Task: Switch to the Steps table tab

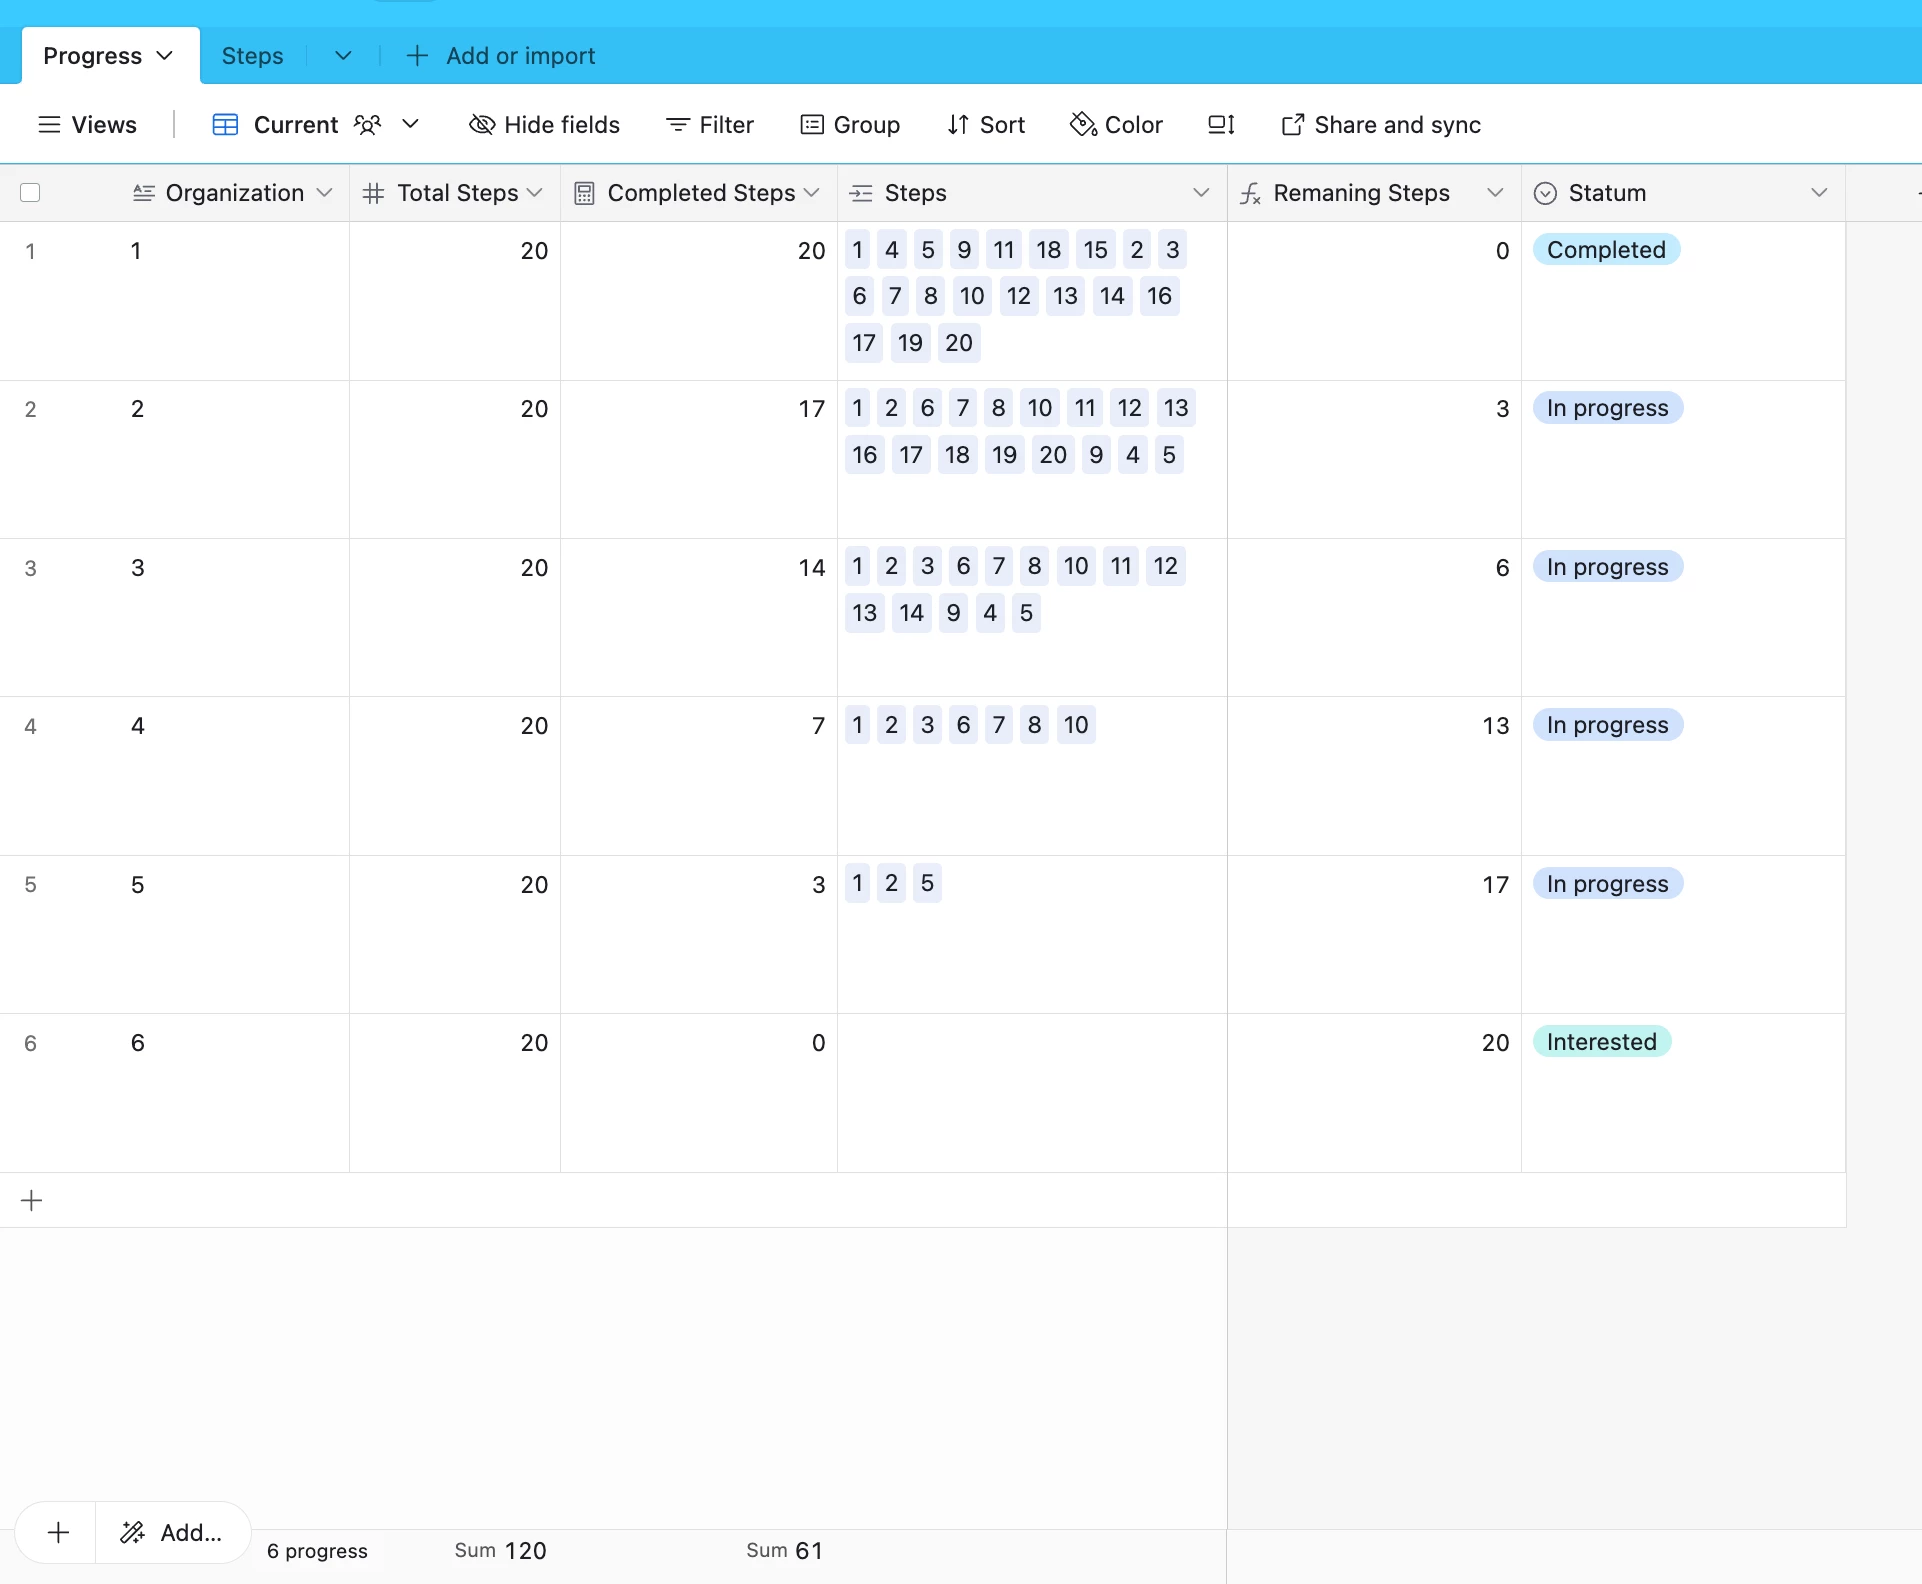Action: point(252,56)
